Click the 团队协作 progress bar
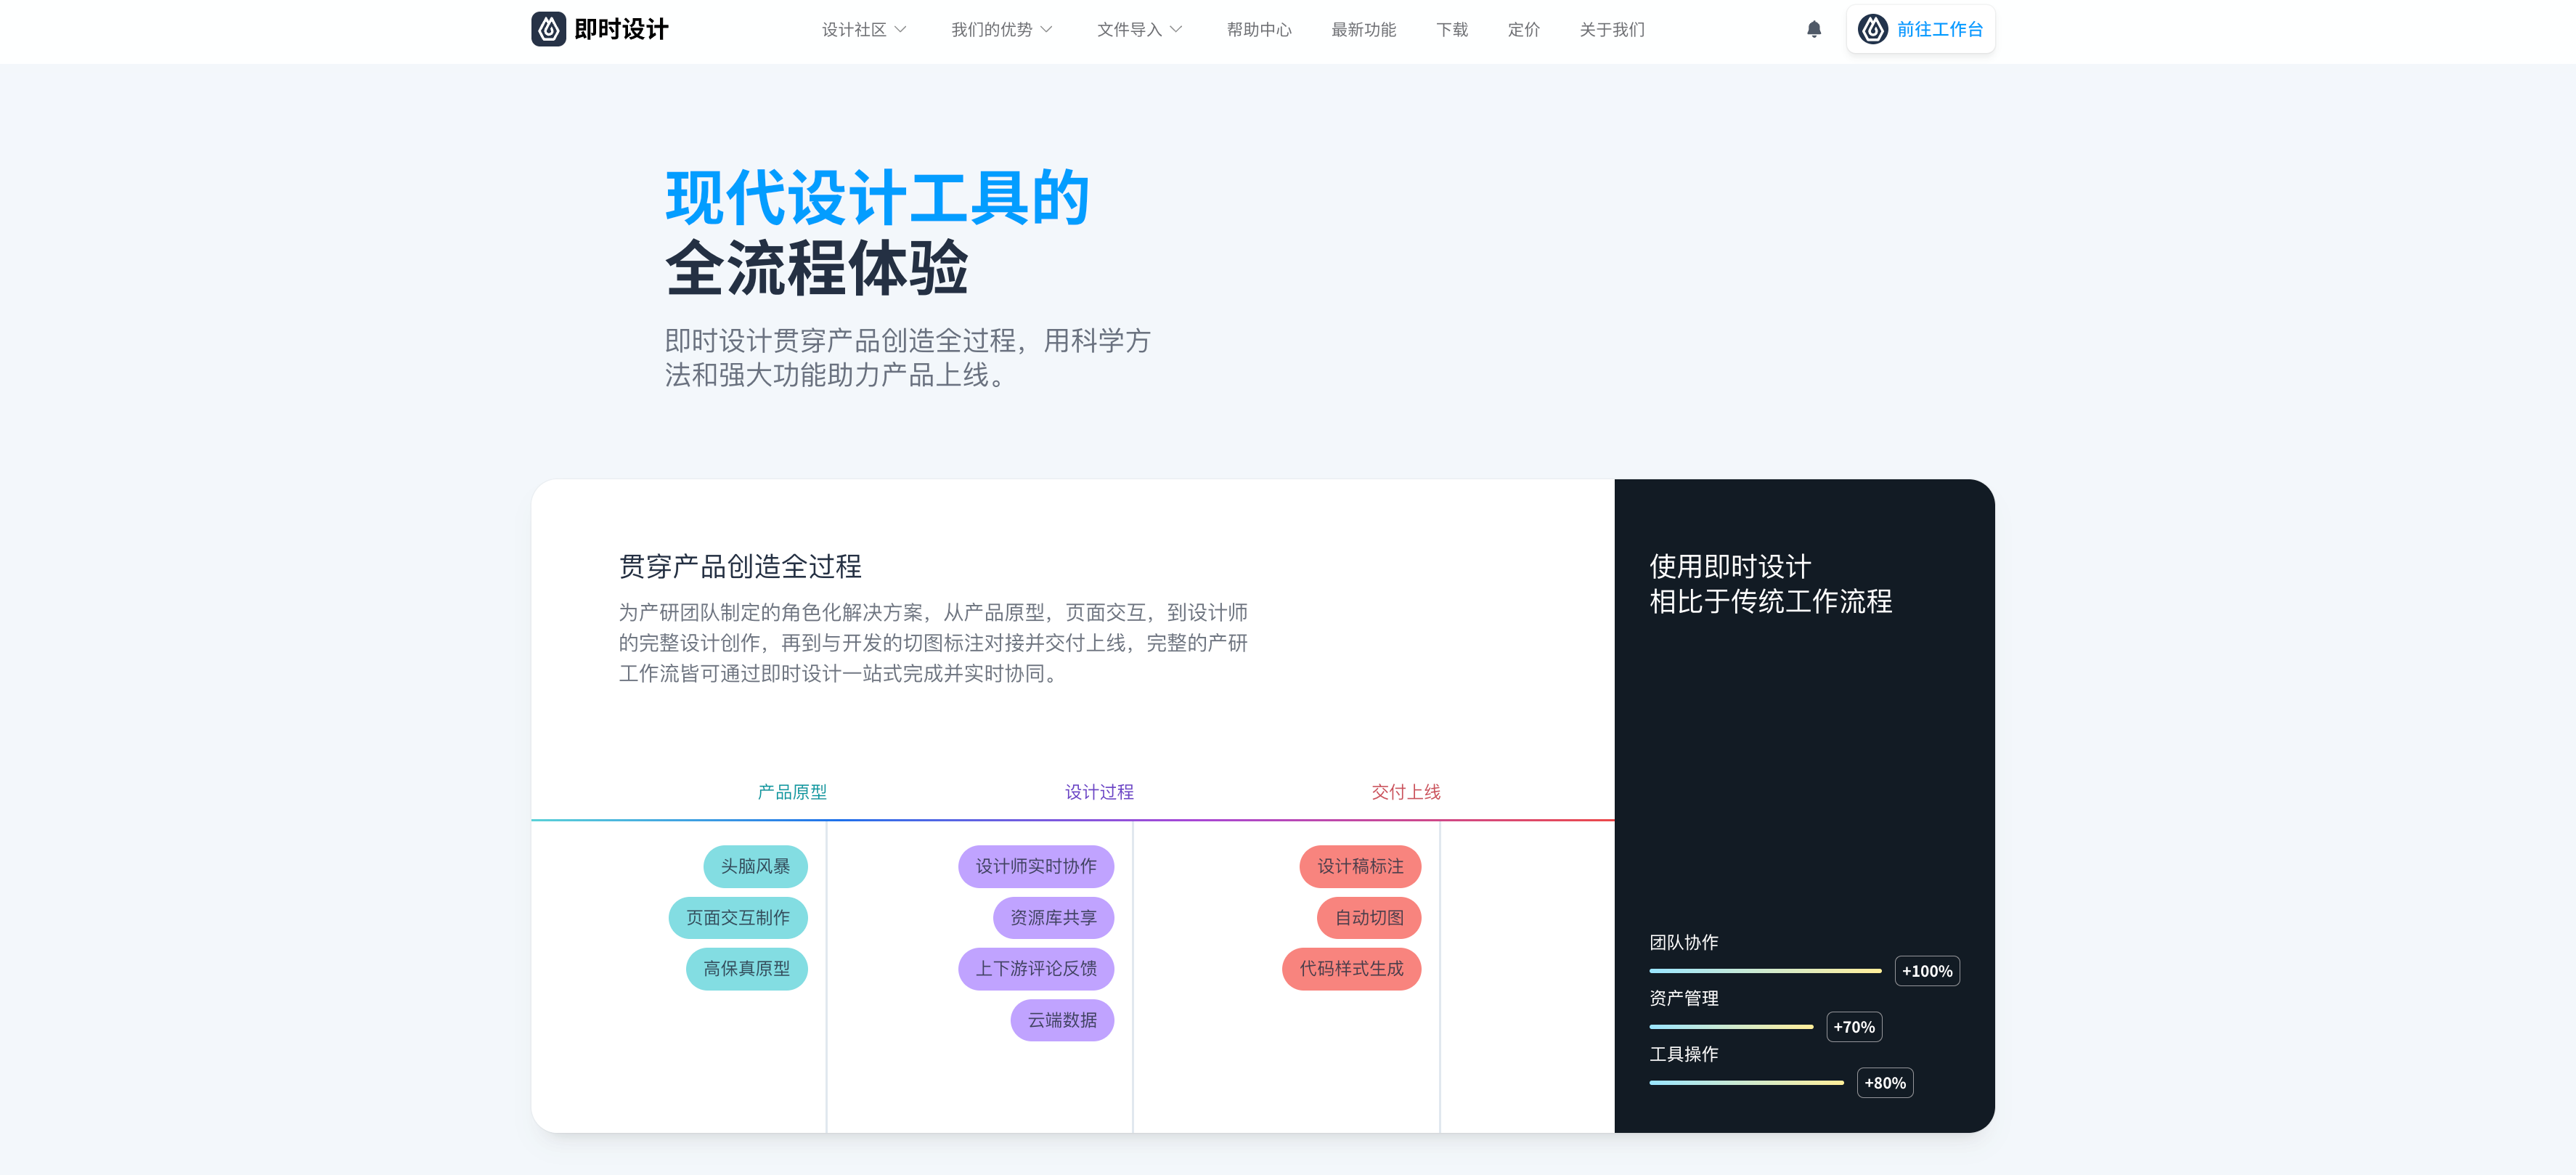This screenshot has width=2576, height=1175. coord(1765,971)
